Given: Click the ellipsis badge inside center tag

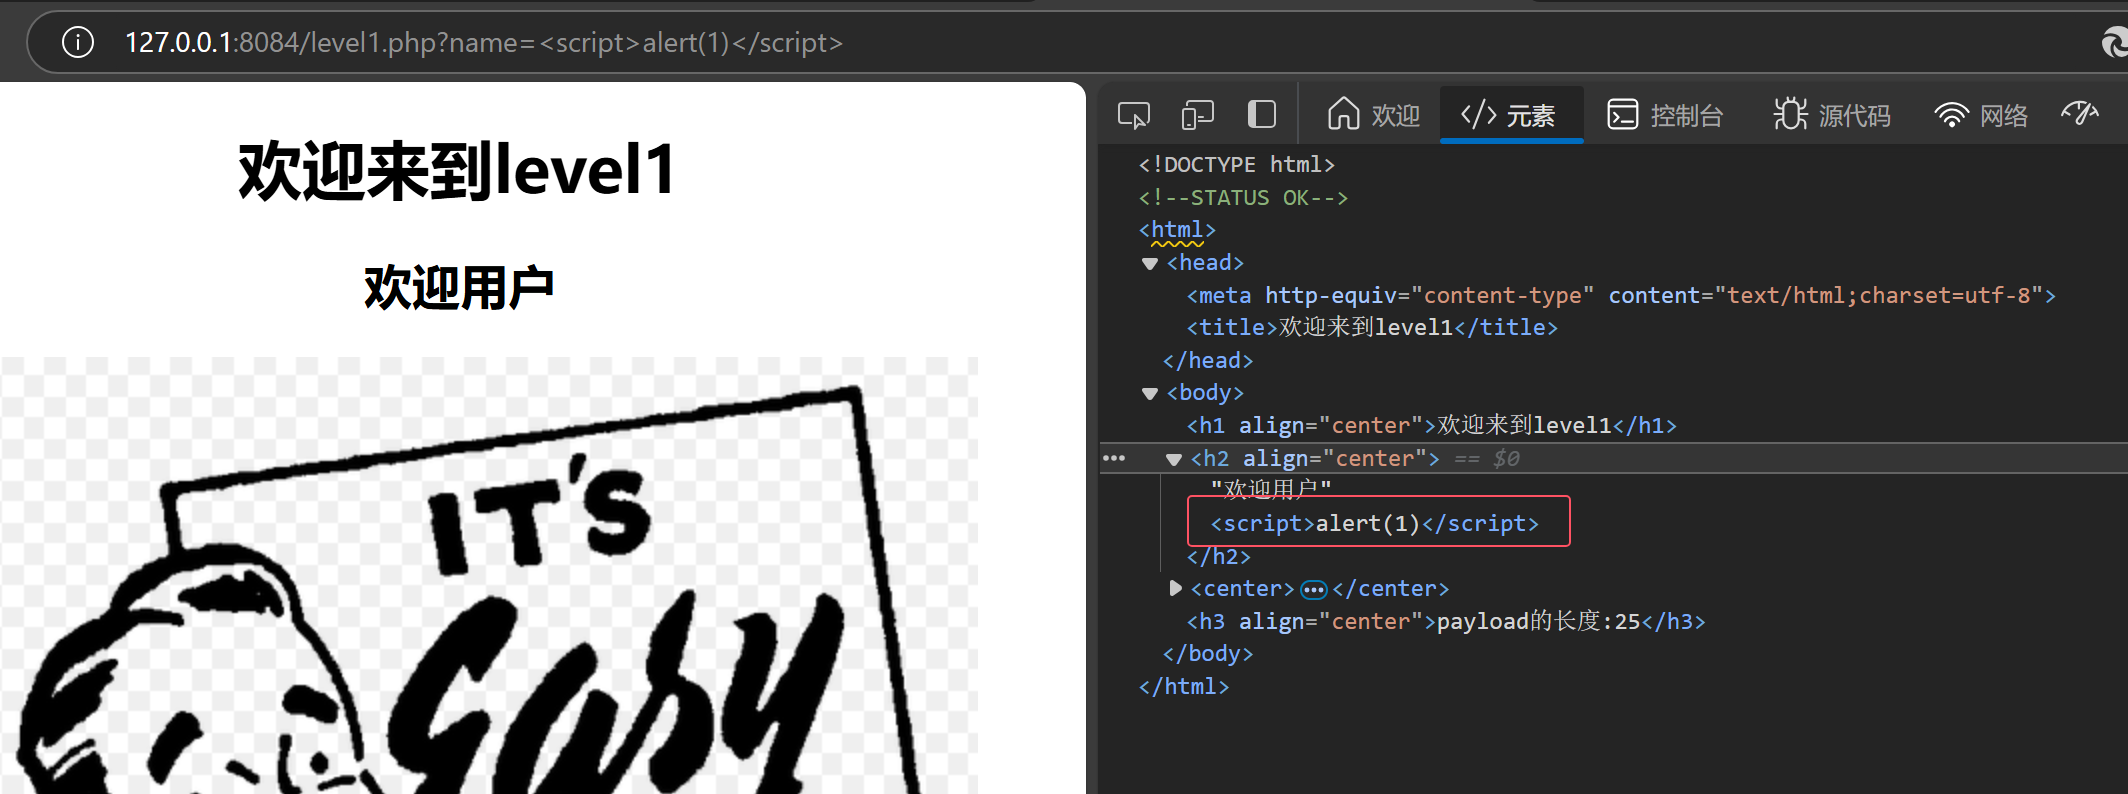Looking at the screenshot, I should pyautogui.click(x=1314, y=589).
